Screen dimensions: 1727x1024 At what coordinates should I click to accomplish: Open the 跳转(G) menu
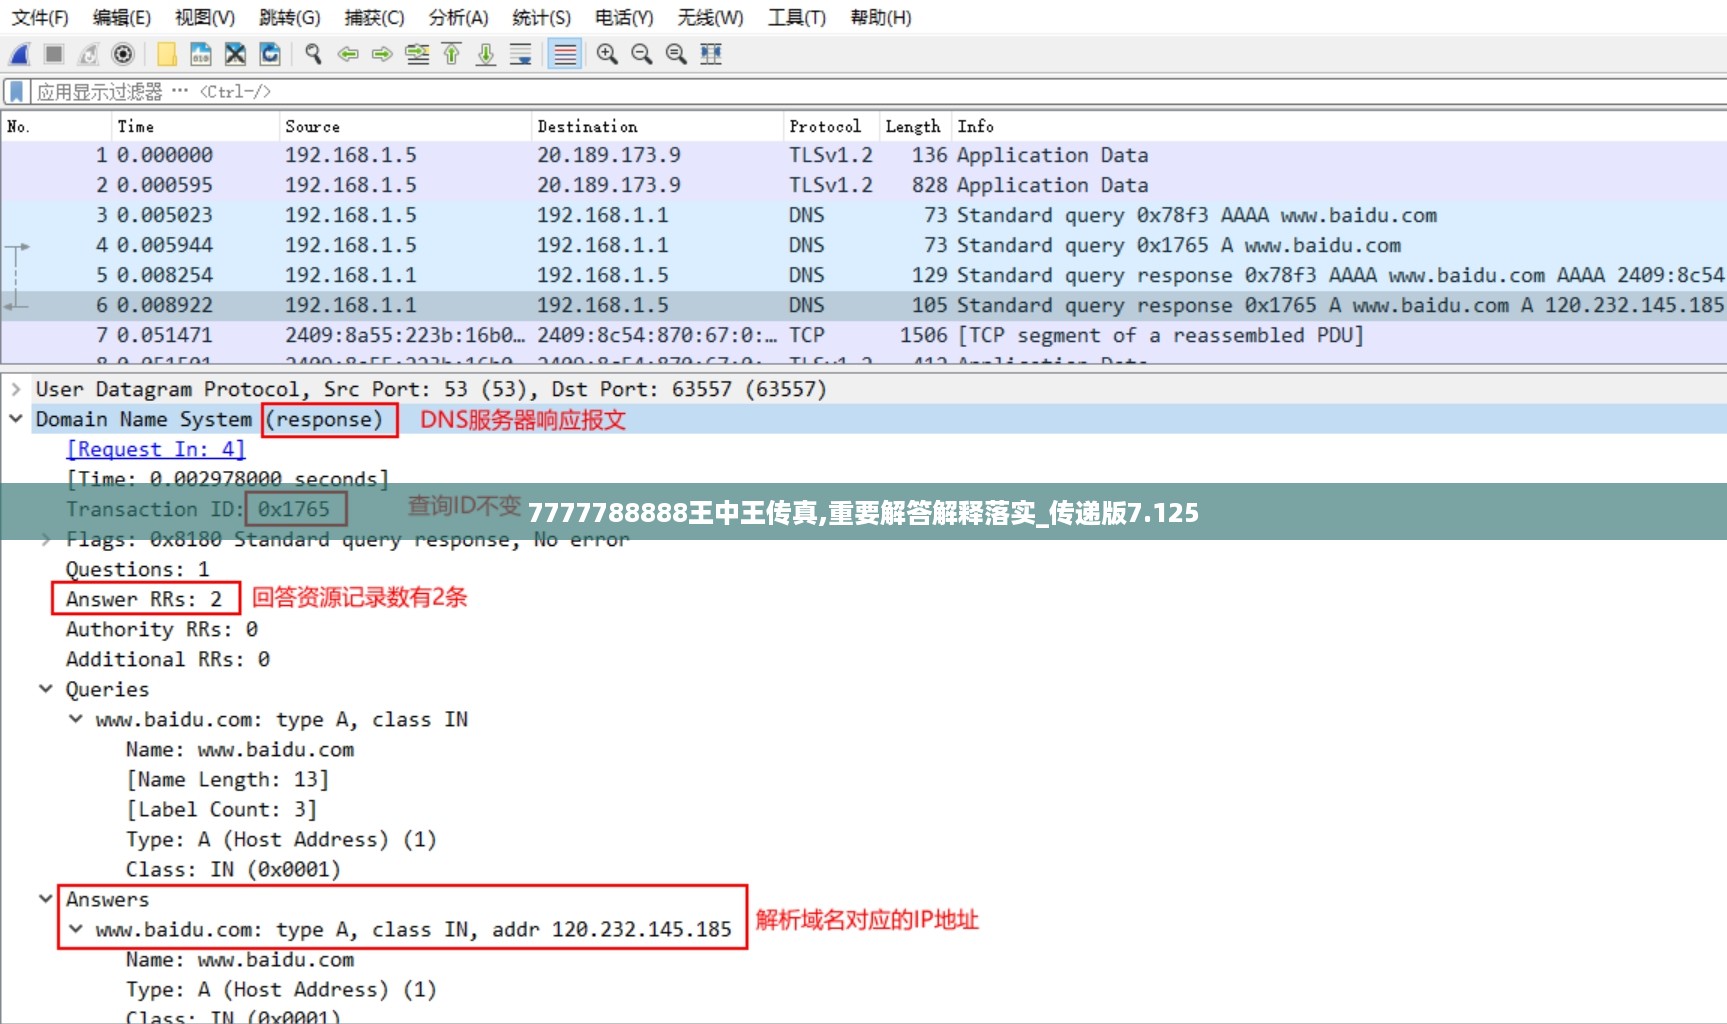290,17
